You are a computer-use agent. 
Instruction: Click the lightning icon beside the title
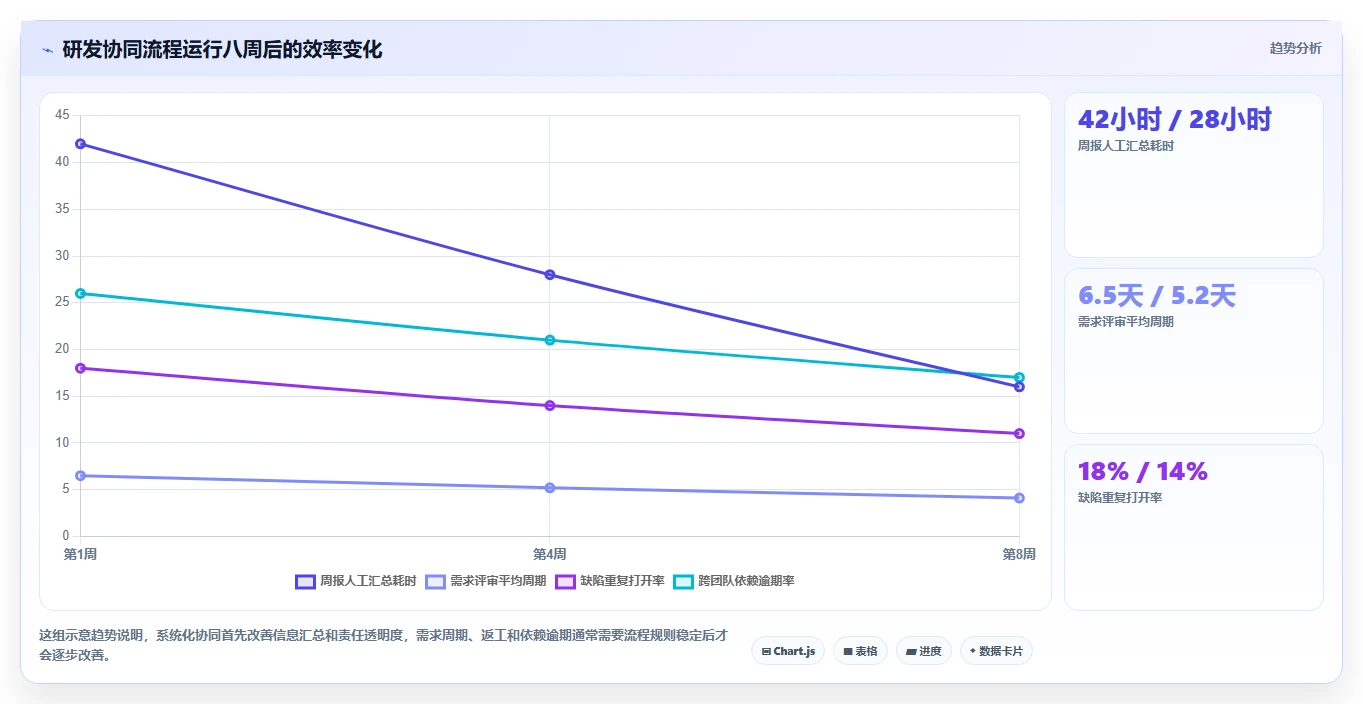47,50
